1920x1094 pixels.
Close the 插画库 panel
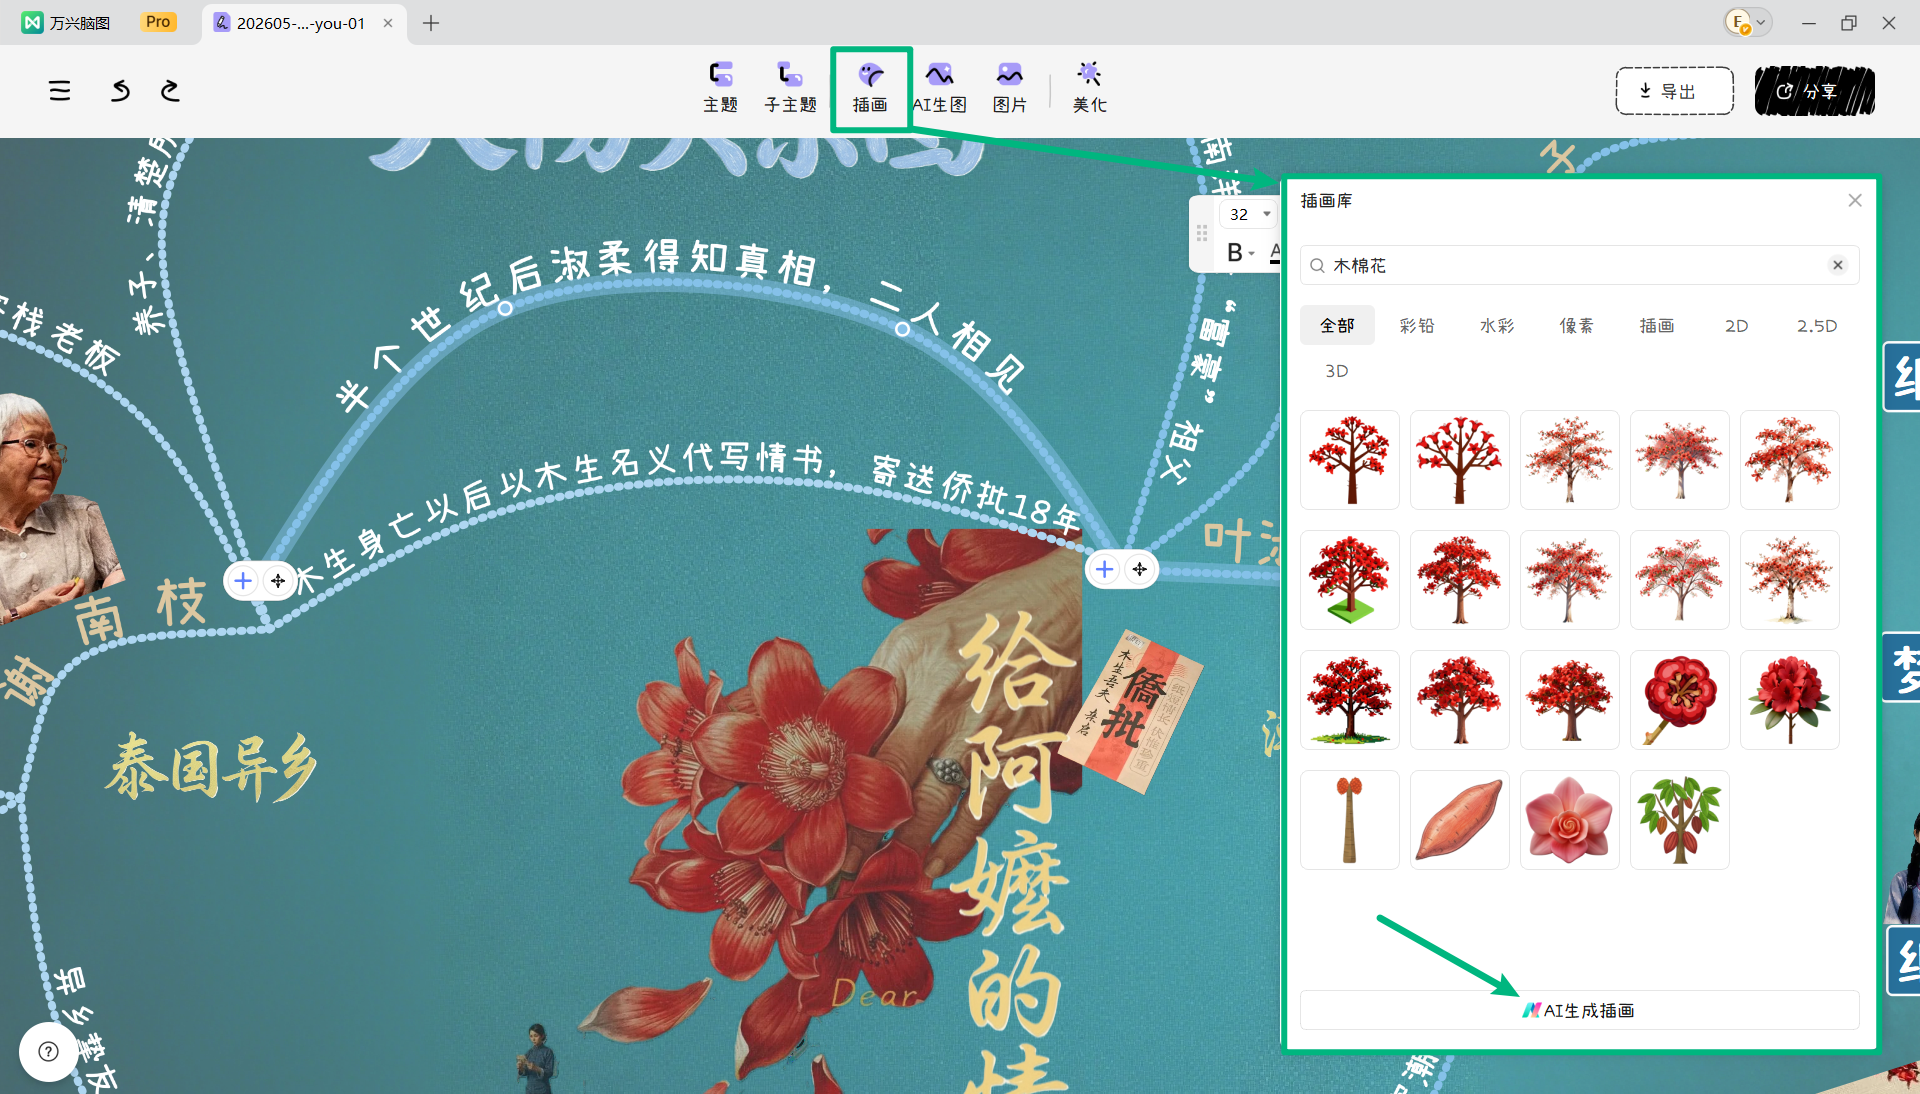coord(1855,200)
